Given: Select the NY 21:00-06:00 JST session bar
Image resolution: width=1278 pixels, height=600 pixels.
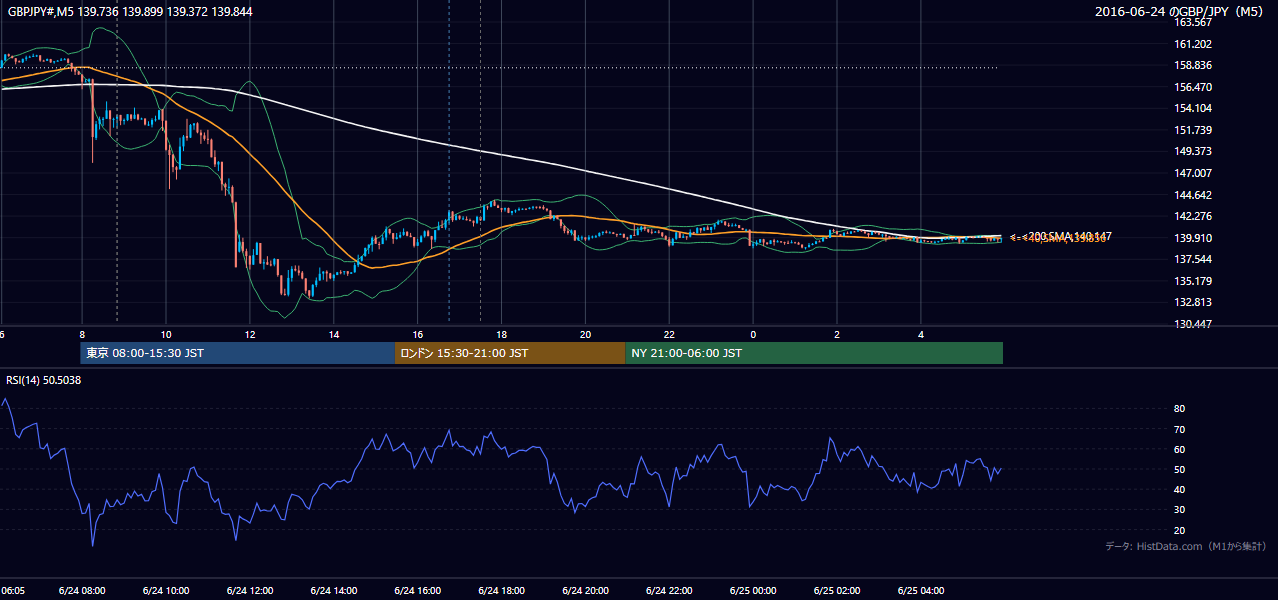Looking at the screenshot, I should [814, 353].
